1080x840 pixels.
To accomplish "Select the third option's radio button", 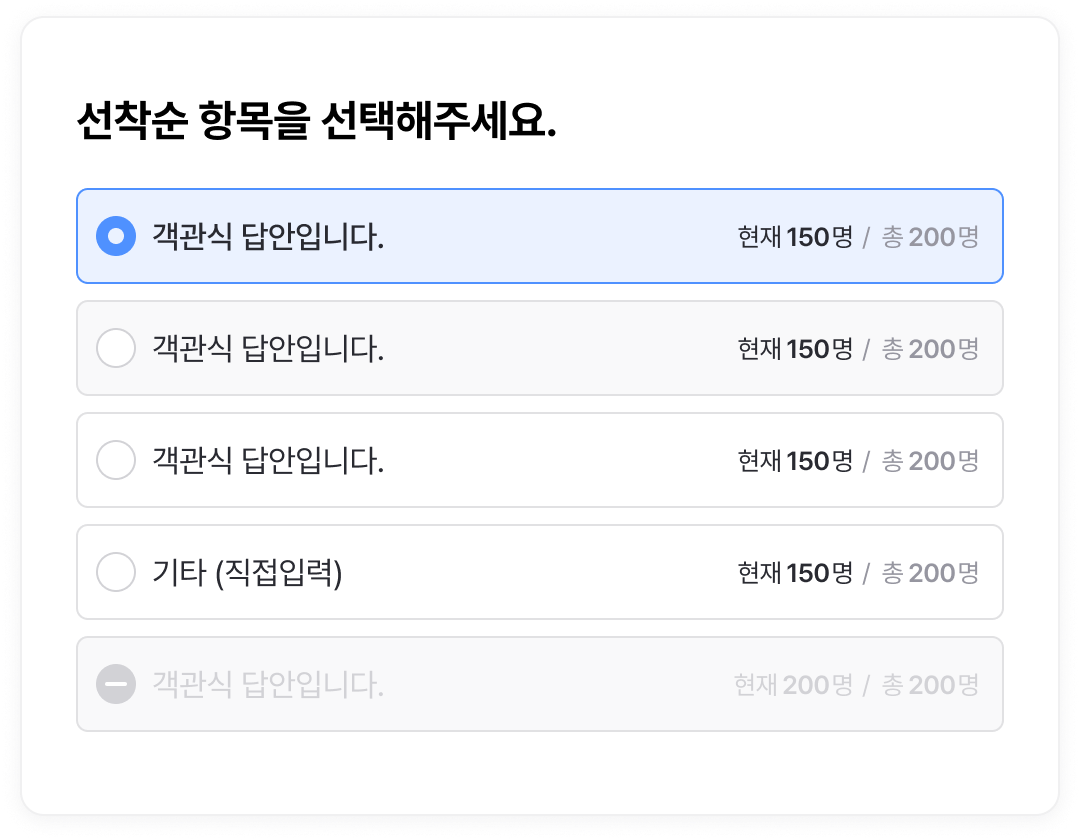I will click(116, 461).
